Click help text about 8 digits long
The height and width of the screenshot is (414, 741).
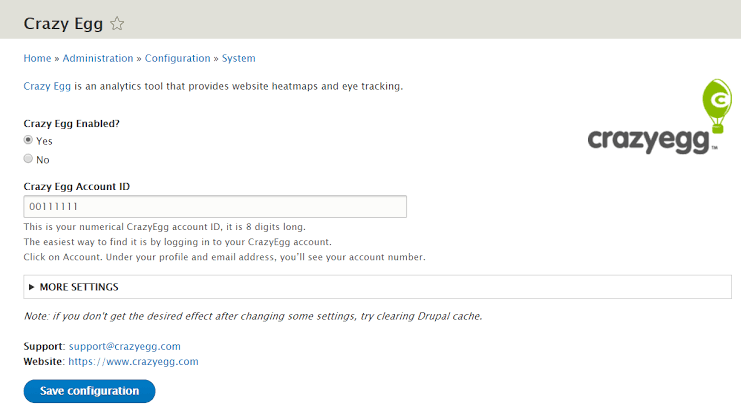point(164,227)
